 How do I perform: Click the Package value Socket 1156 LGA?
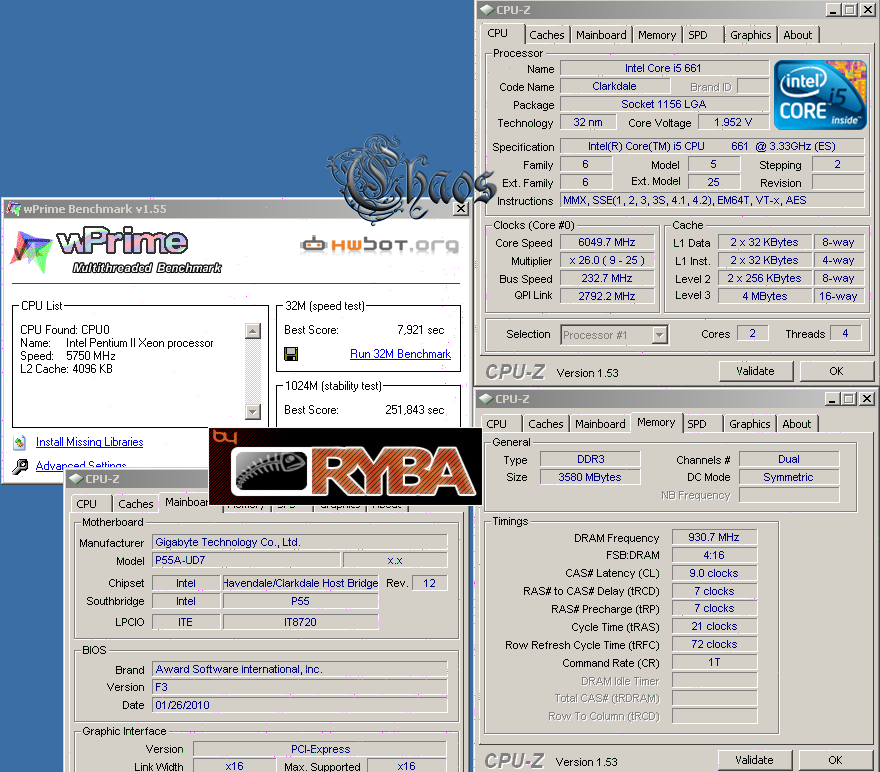point(664,104)
